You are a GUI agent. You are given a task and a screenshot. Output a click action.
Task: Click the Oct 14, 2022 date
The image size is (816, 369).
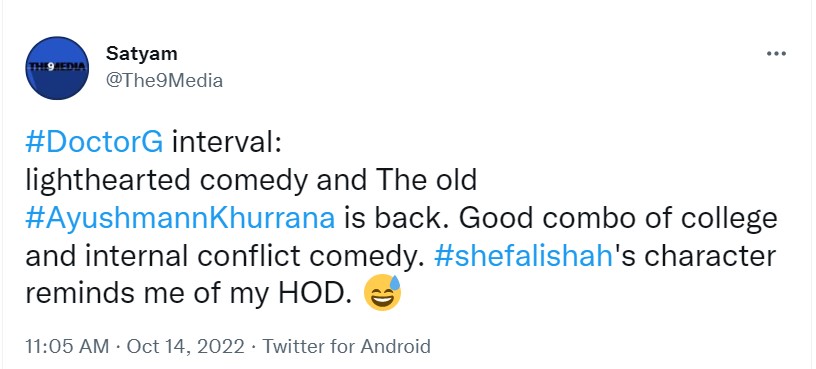[185, 346]
